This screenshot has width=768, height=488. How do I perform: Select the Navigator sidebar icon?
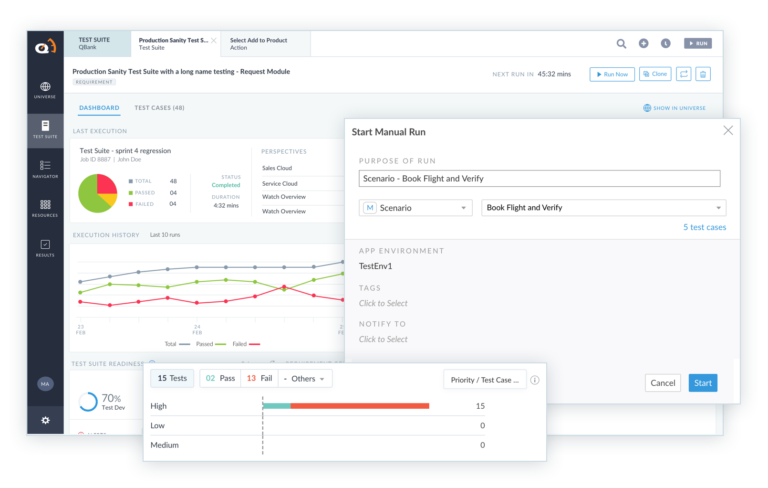pos(45,168)
